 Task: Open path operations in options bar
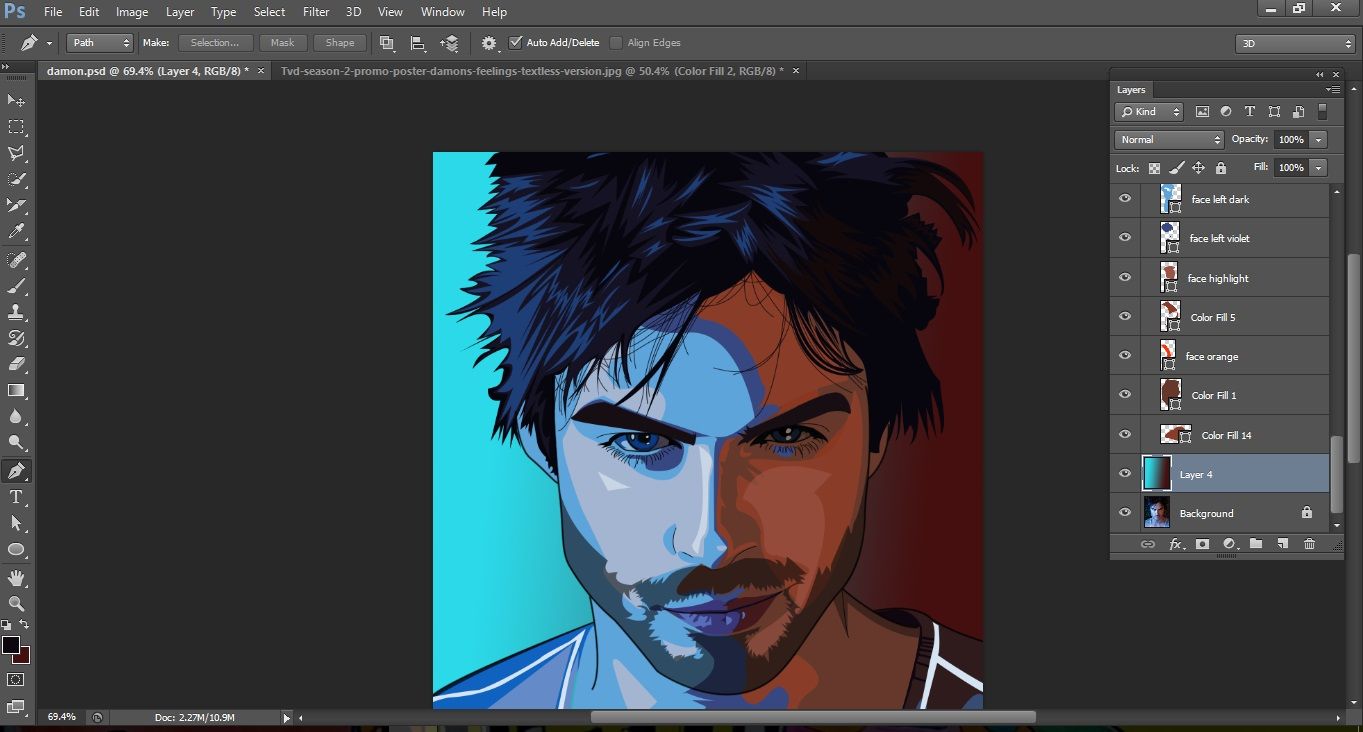[387, 43]
